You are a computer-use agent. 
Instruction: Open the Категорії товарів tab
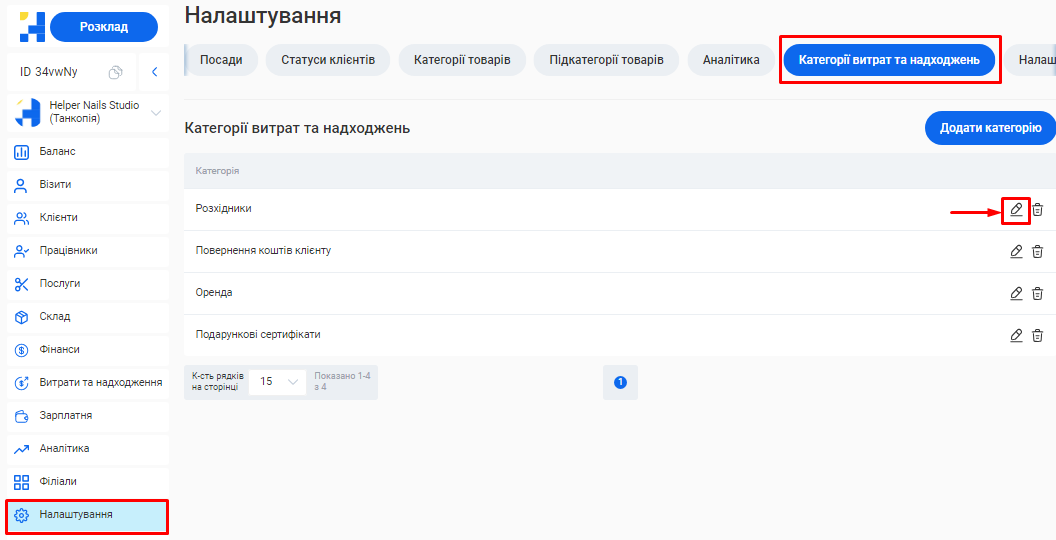(x=462, y=60)
